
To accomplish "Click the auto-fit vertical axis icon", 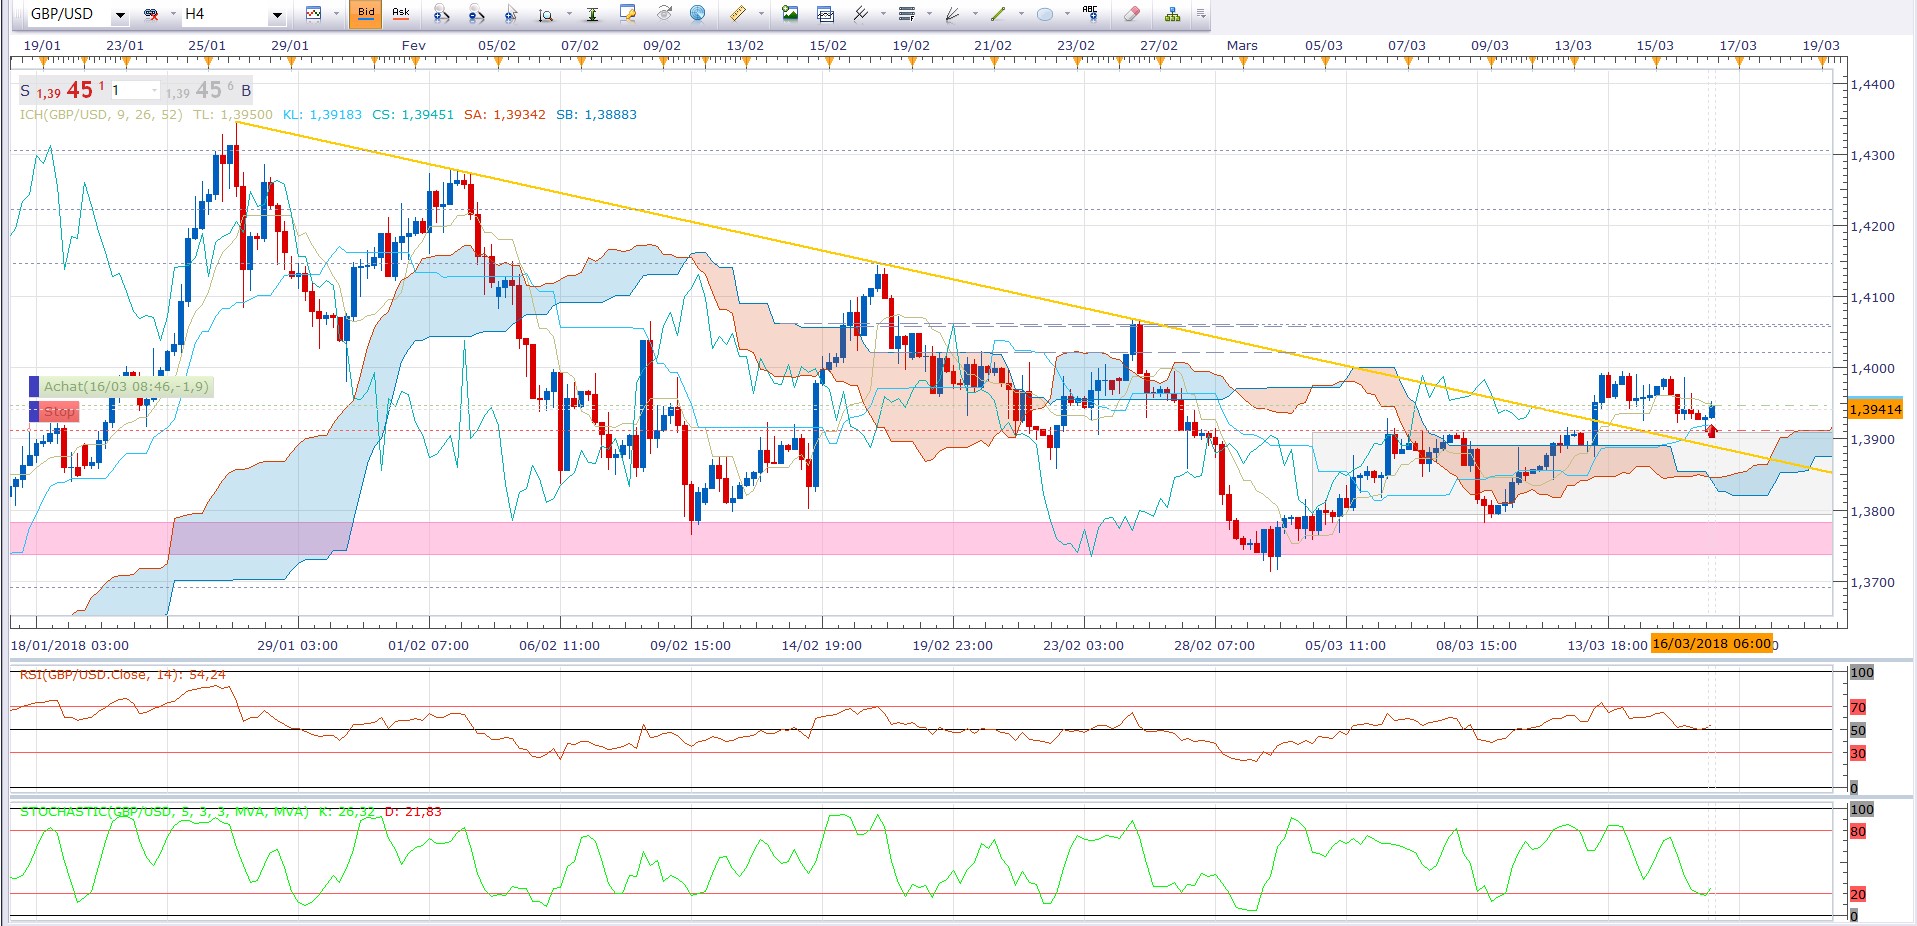I will (593, 14).
